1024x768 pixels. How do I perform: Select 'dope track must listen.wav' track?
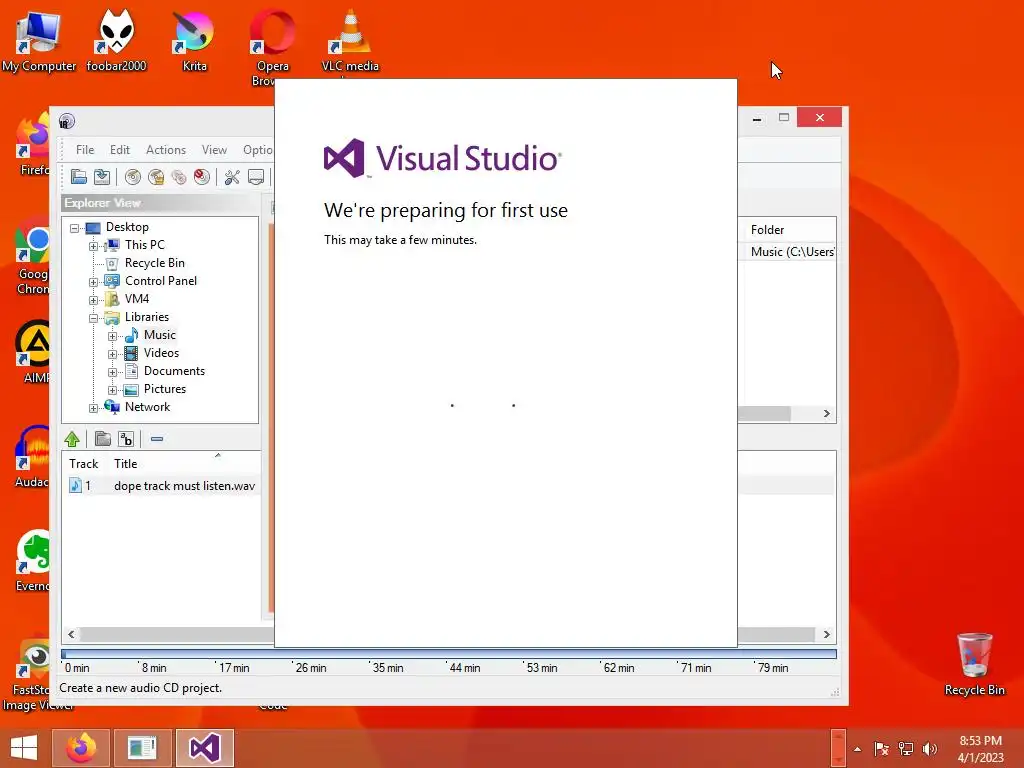184,486
